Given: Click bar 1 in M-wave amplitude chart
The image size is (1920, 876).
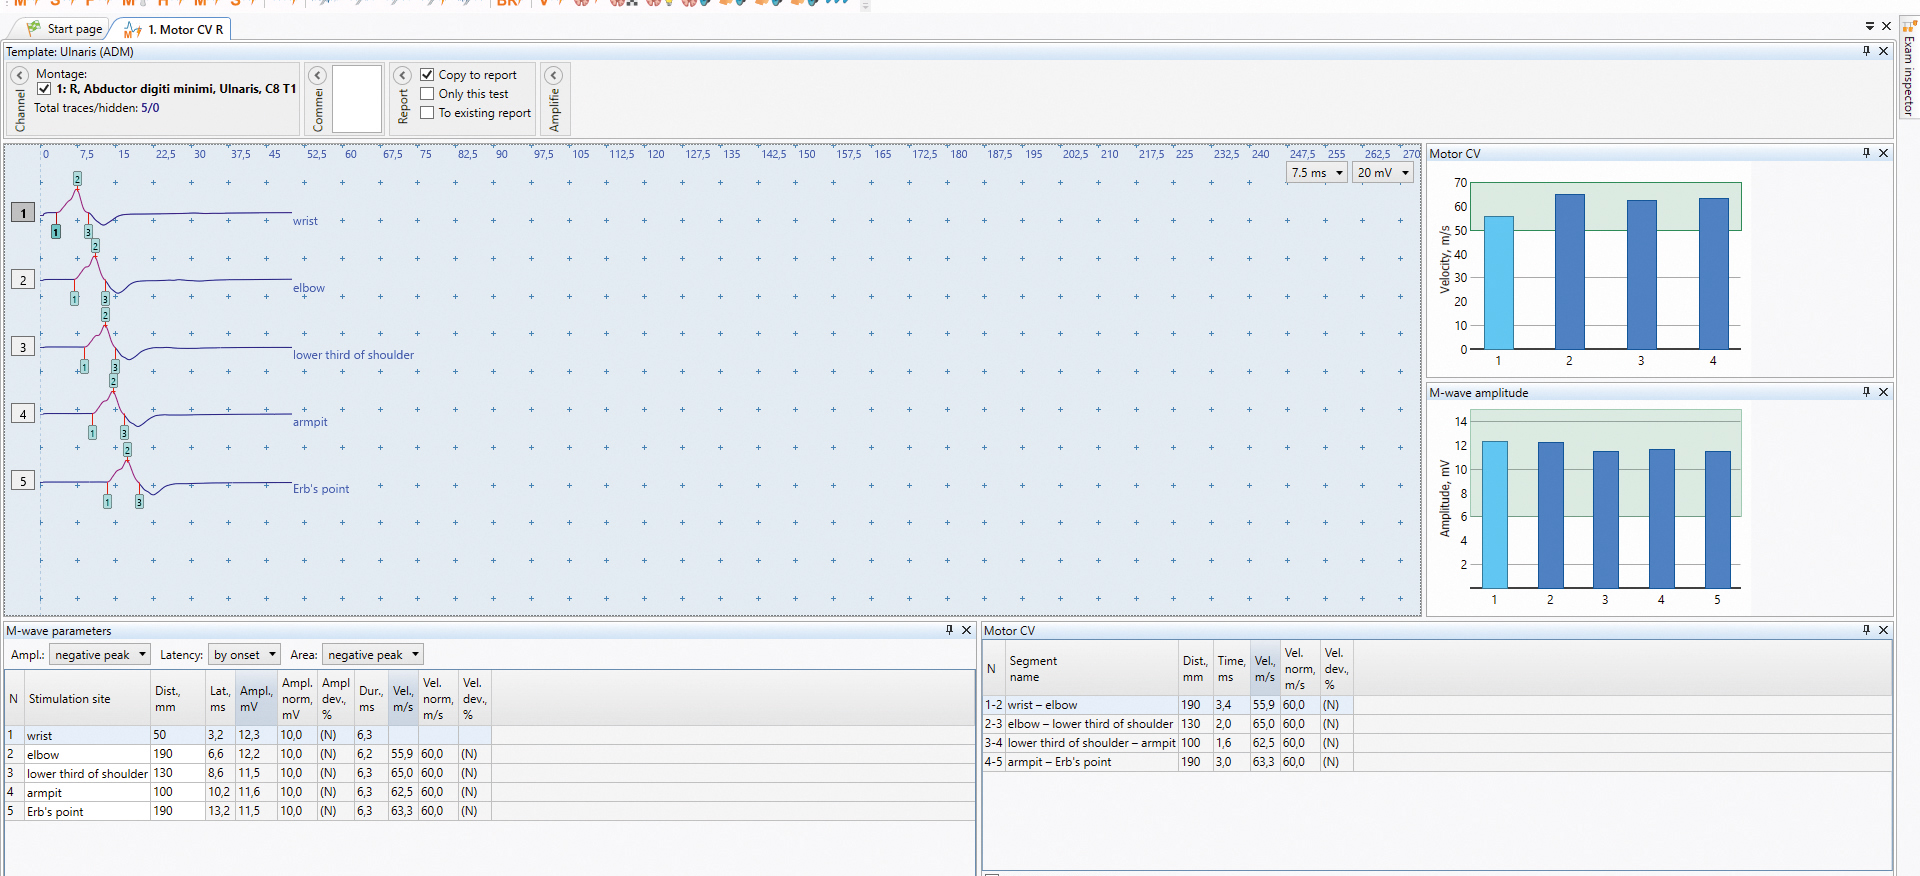Looking at the screenshot, I should tap(1494, 515).
